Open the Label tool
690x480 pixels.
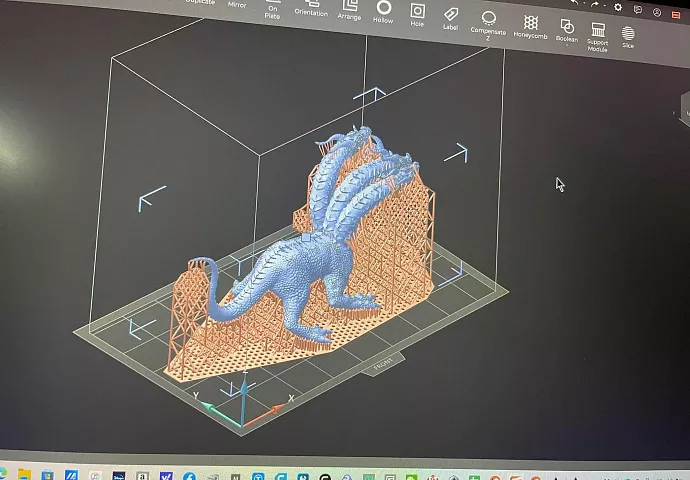pyautogui.click(x=451, y=19)
